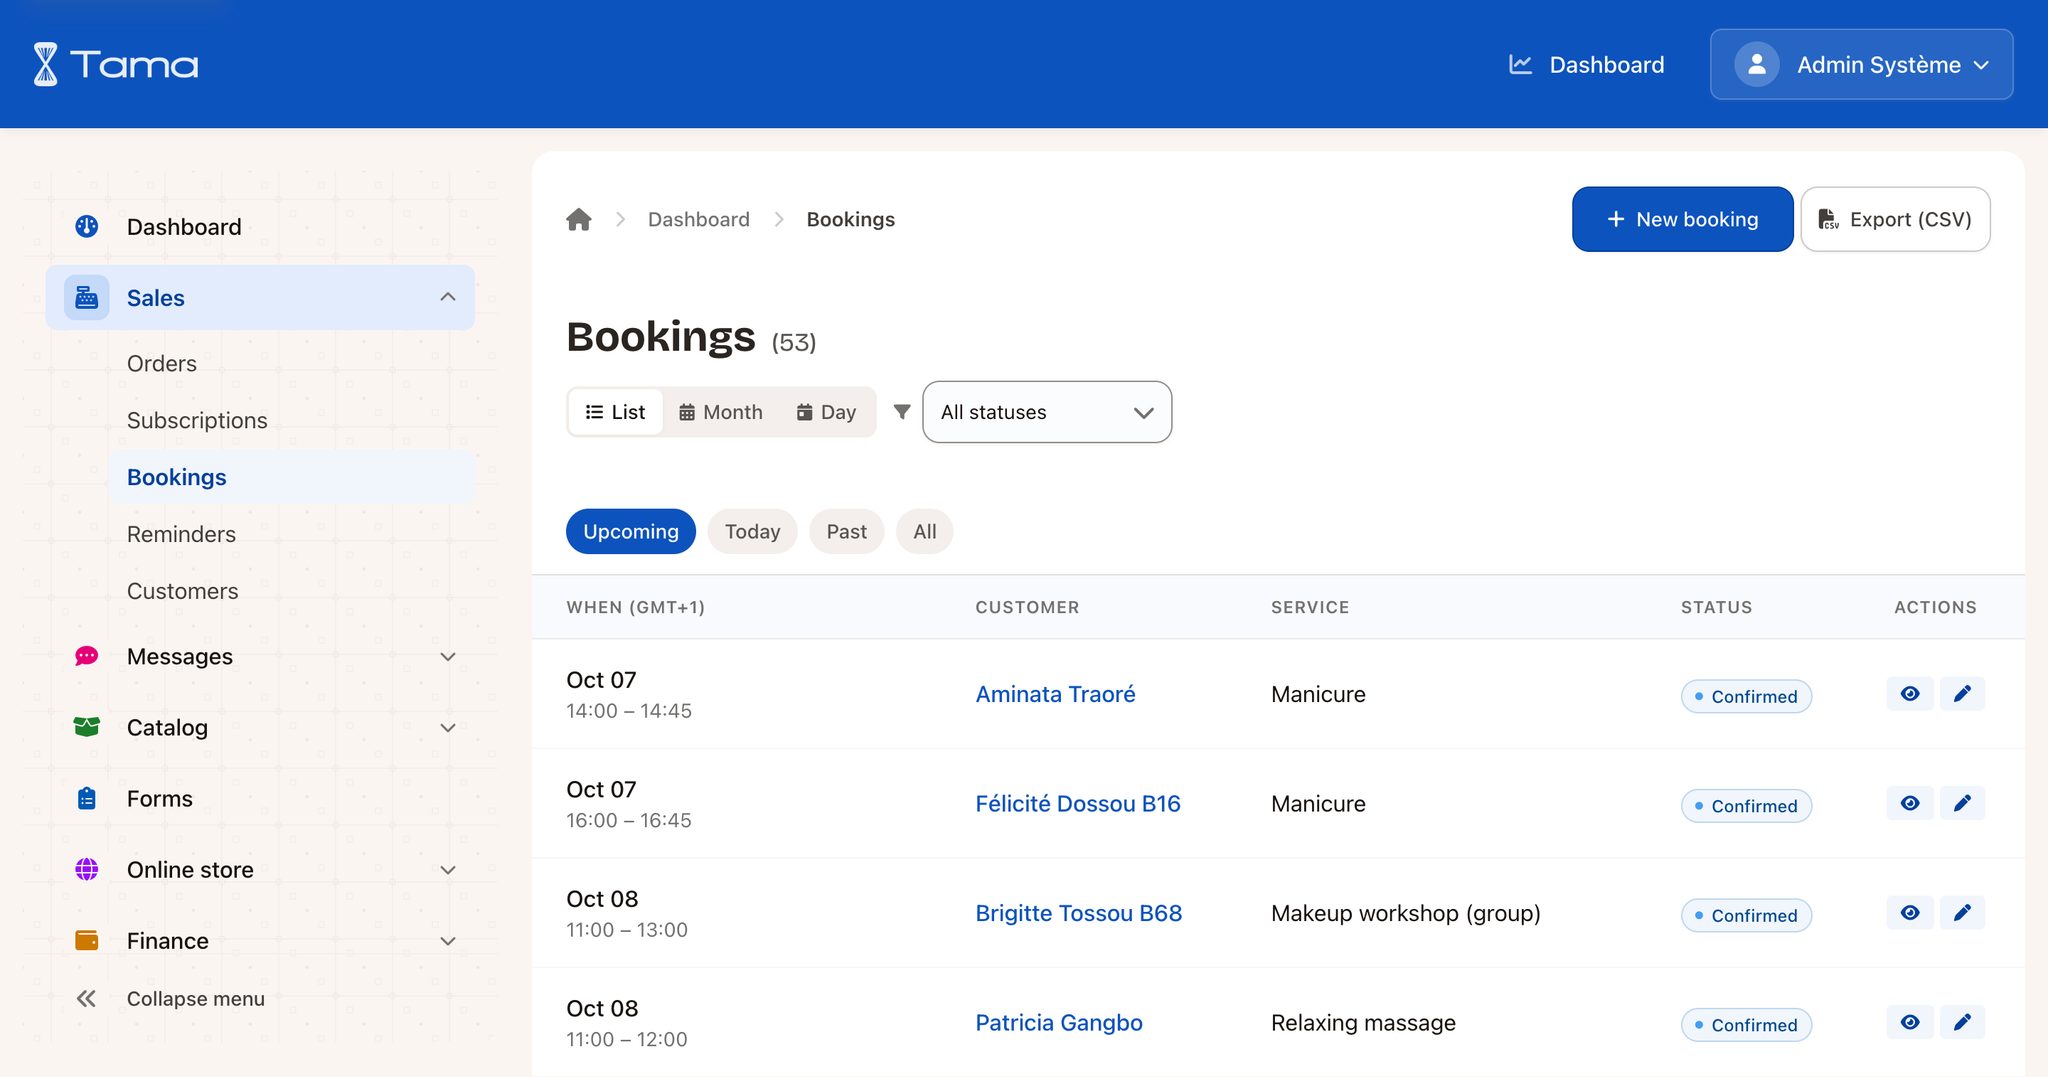Click the Forms clipboard icon in sidebar

click(87, 798)
